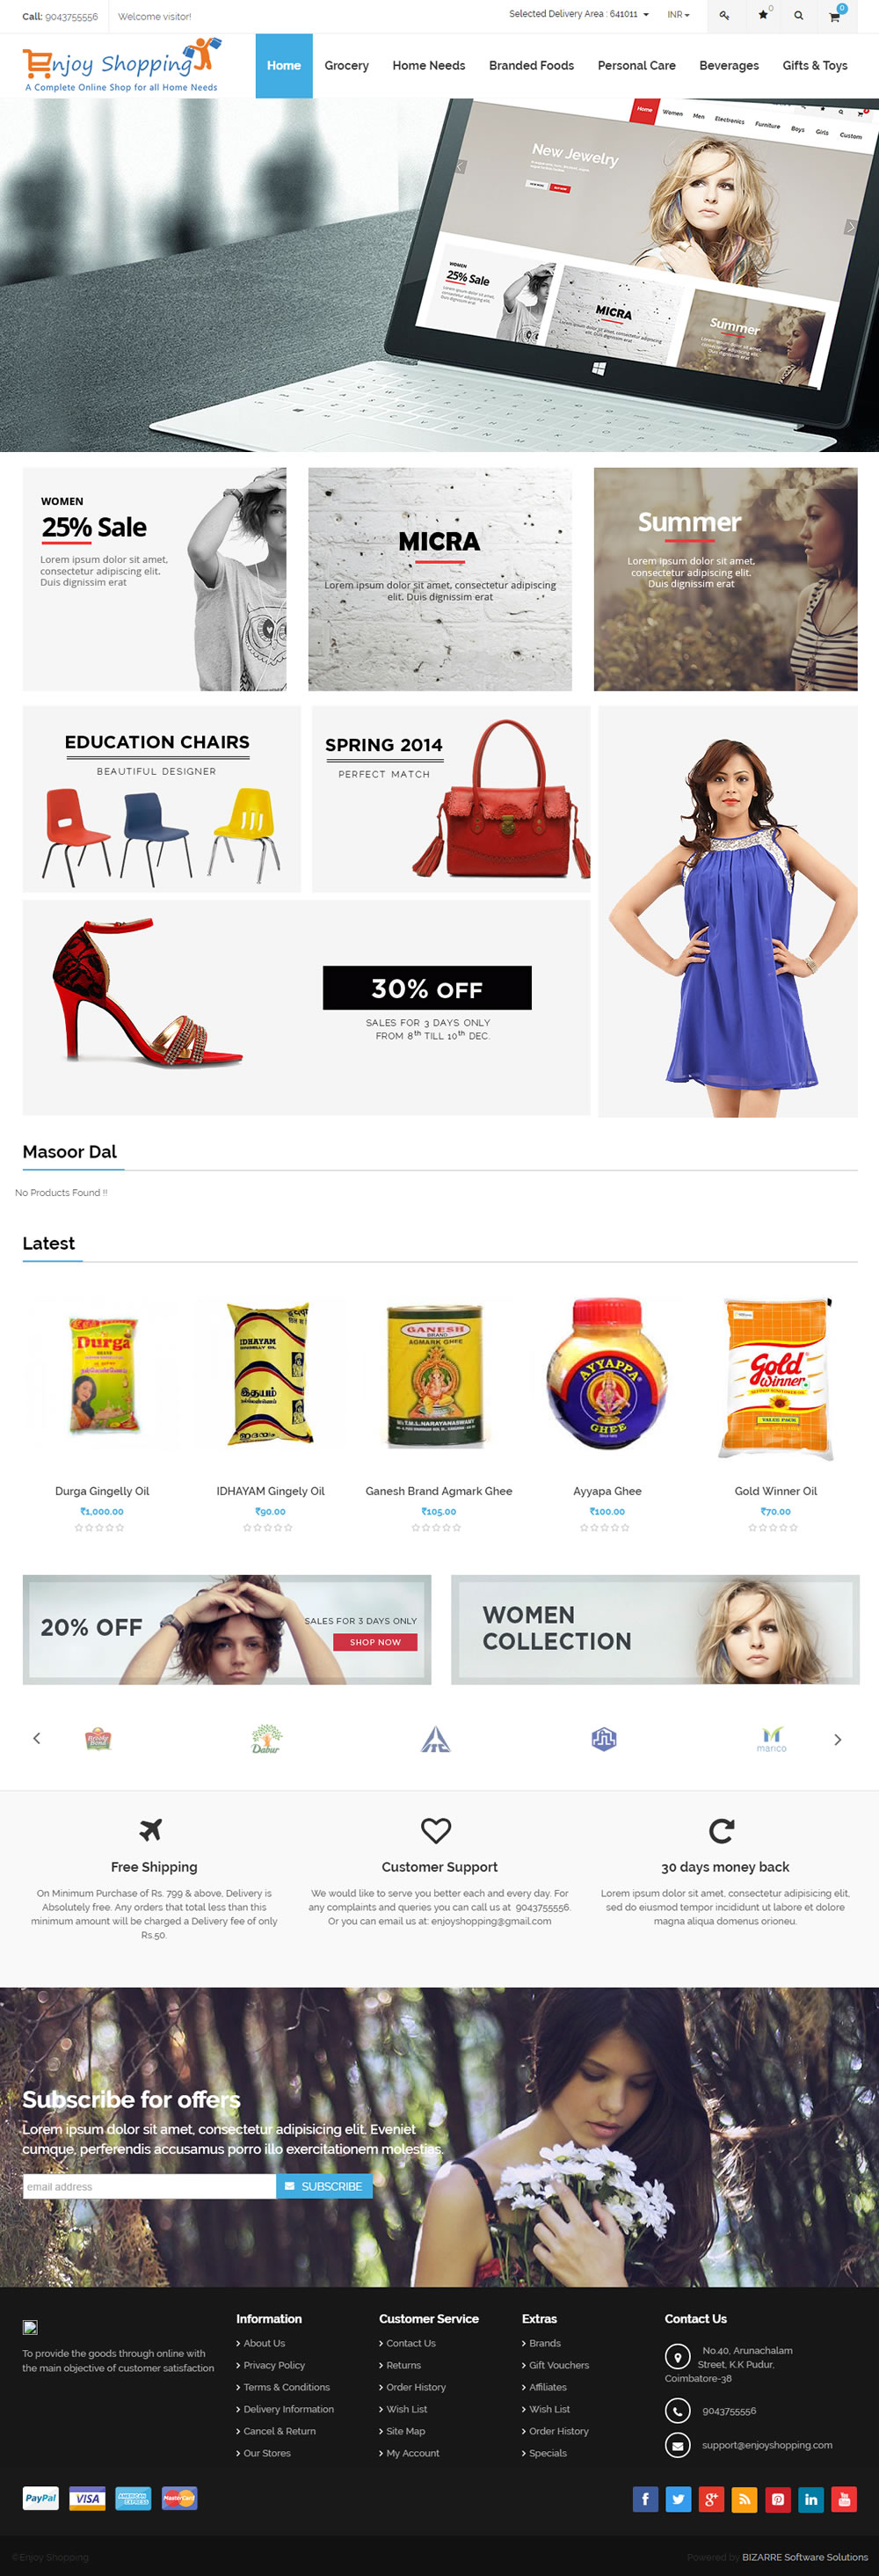This screenshot has width=879, height=2576.
Task: Expand the Selected Delivery Area dropdown
Action: coord(579,14)
